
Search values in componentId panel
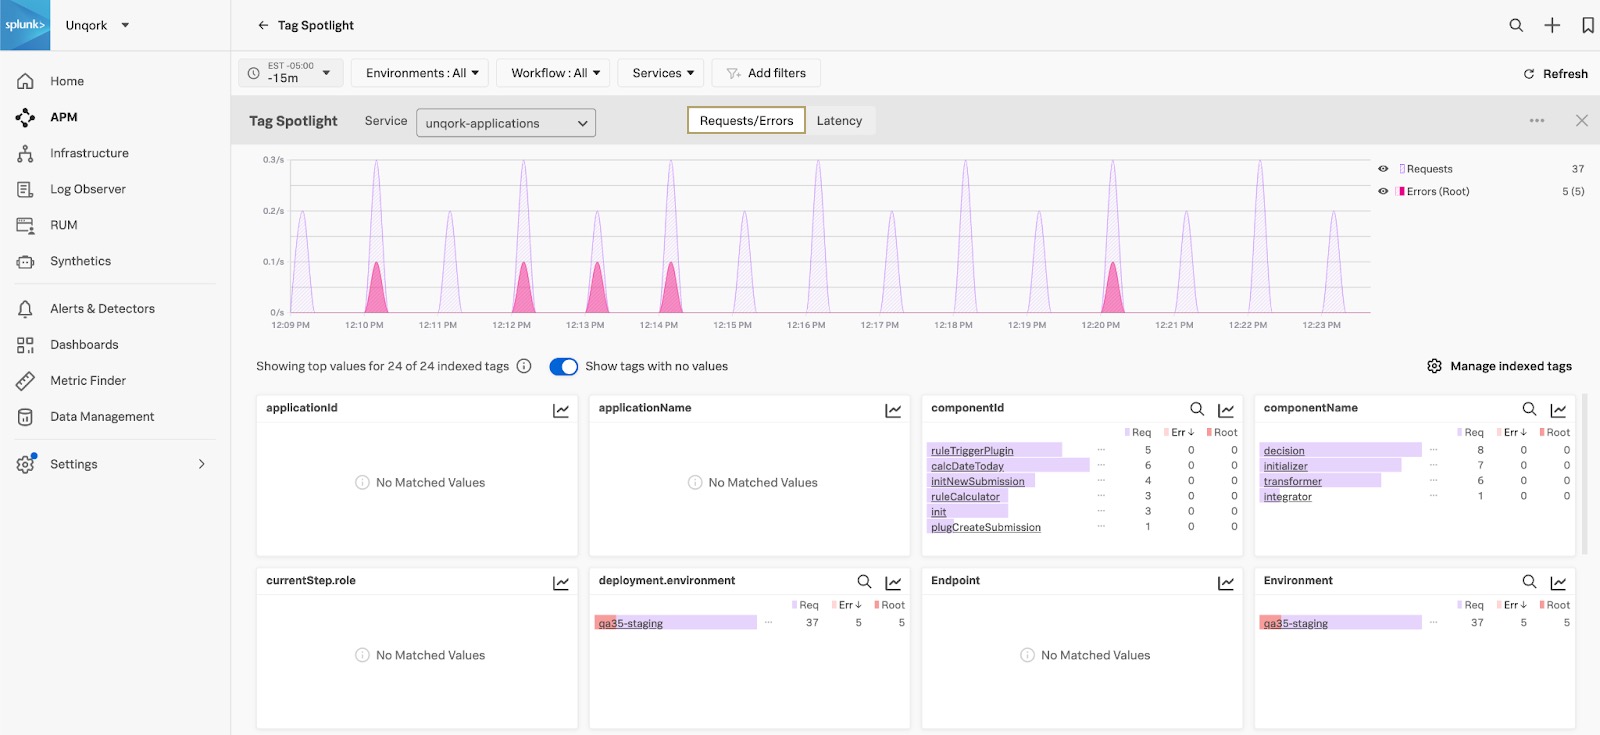[1197, 409]
